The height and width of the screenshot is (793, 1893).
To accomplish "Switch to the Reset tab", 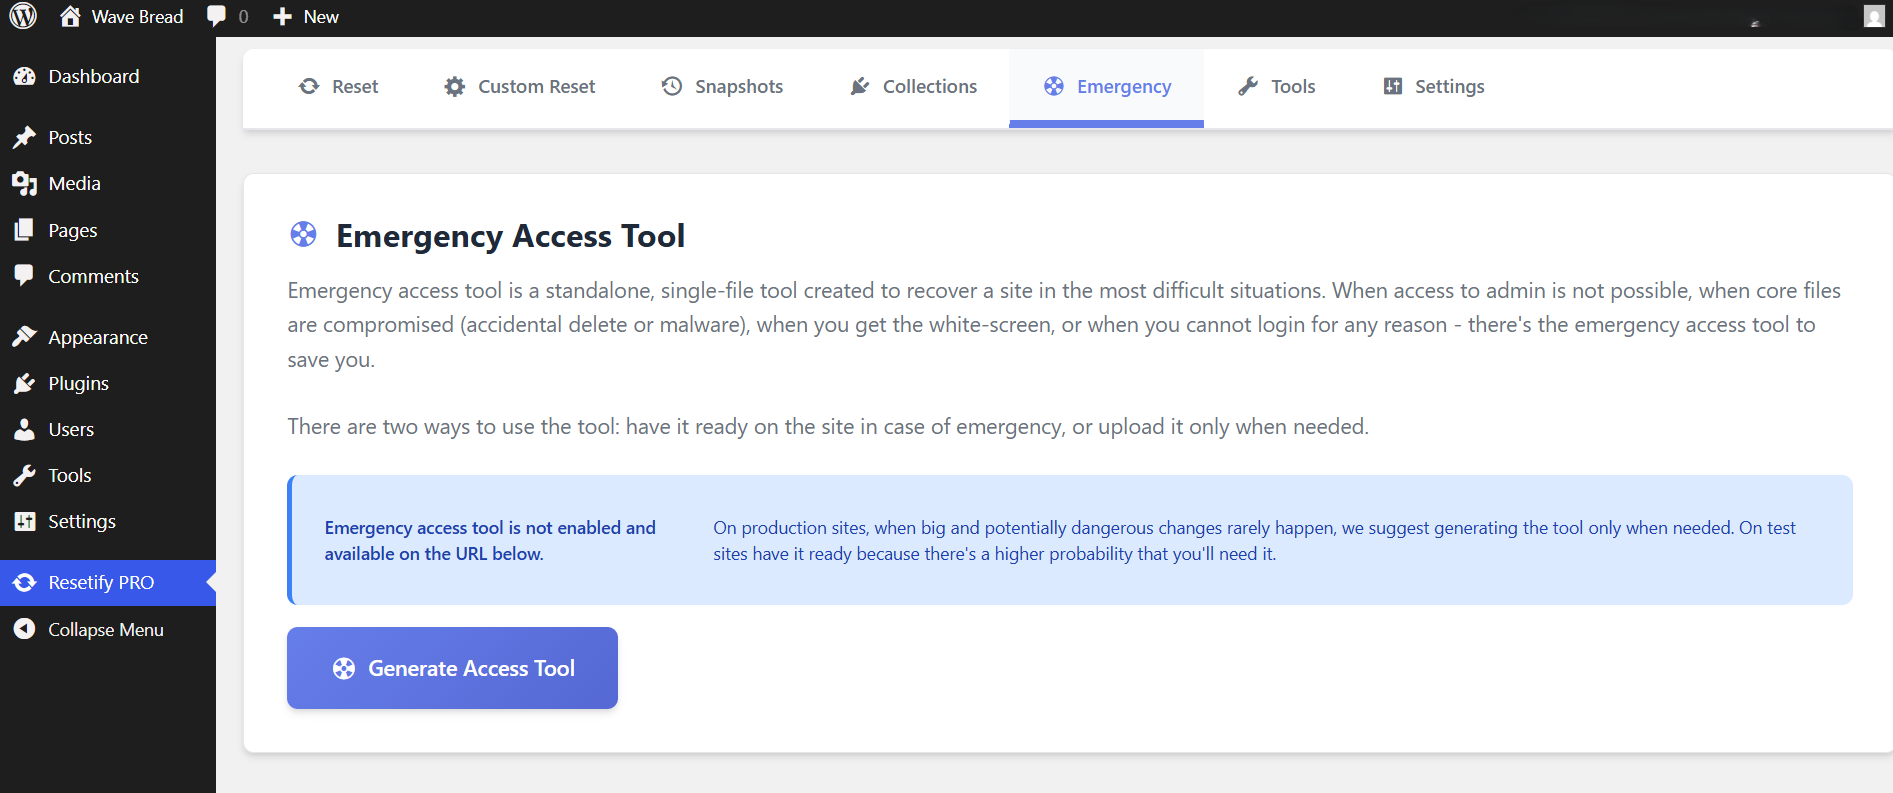I will pos(338,87).
